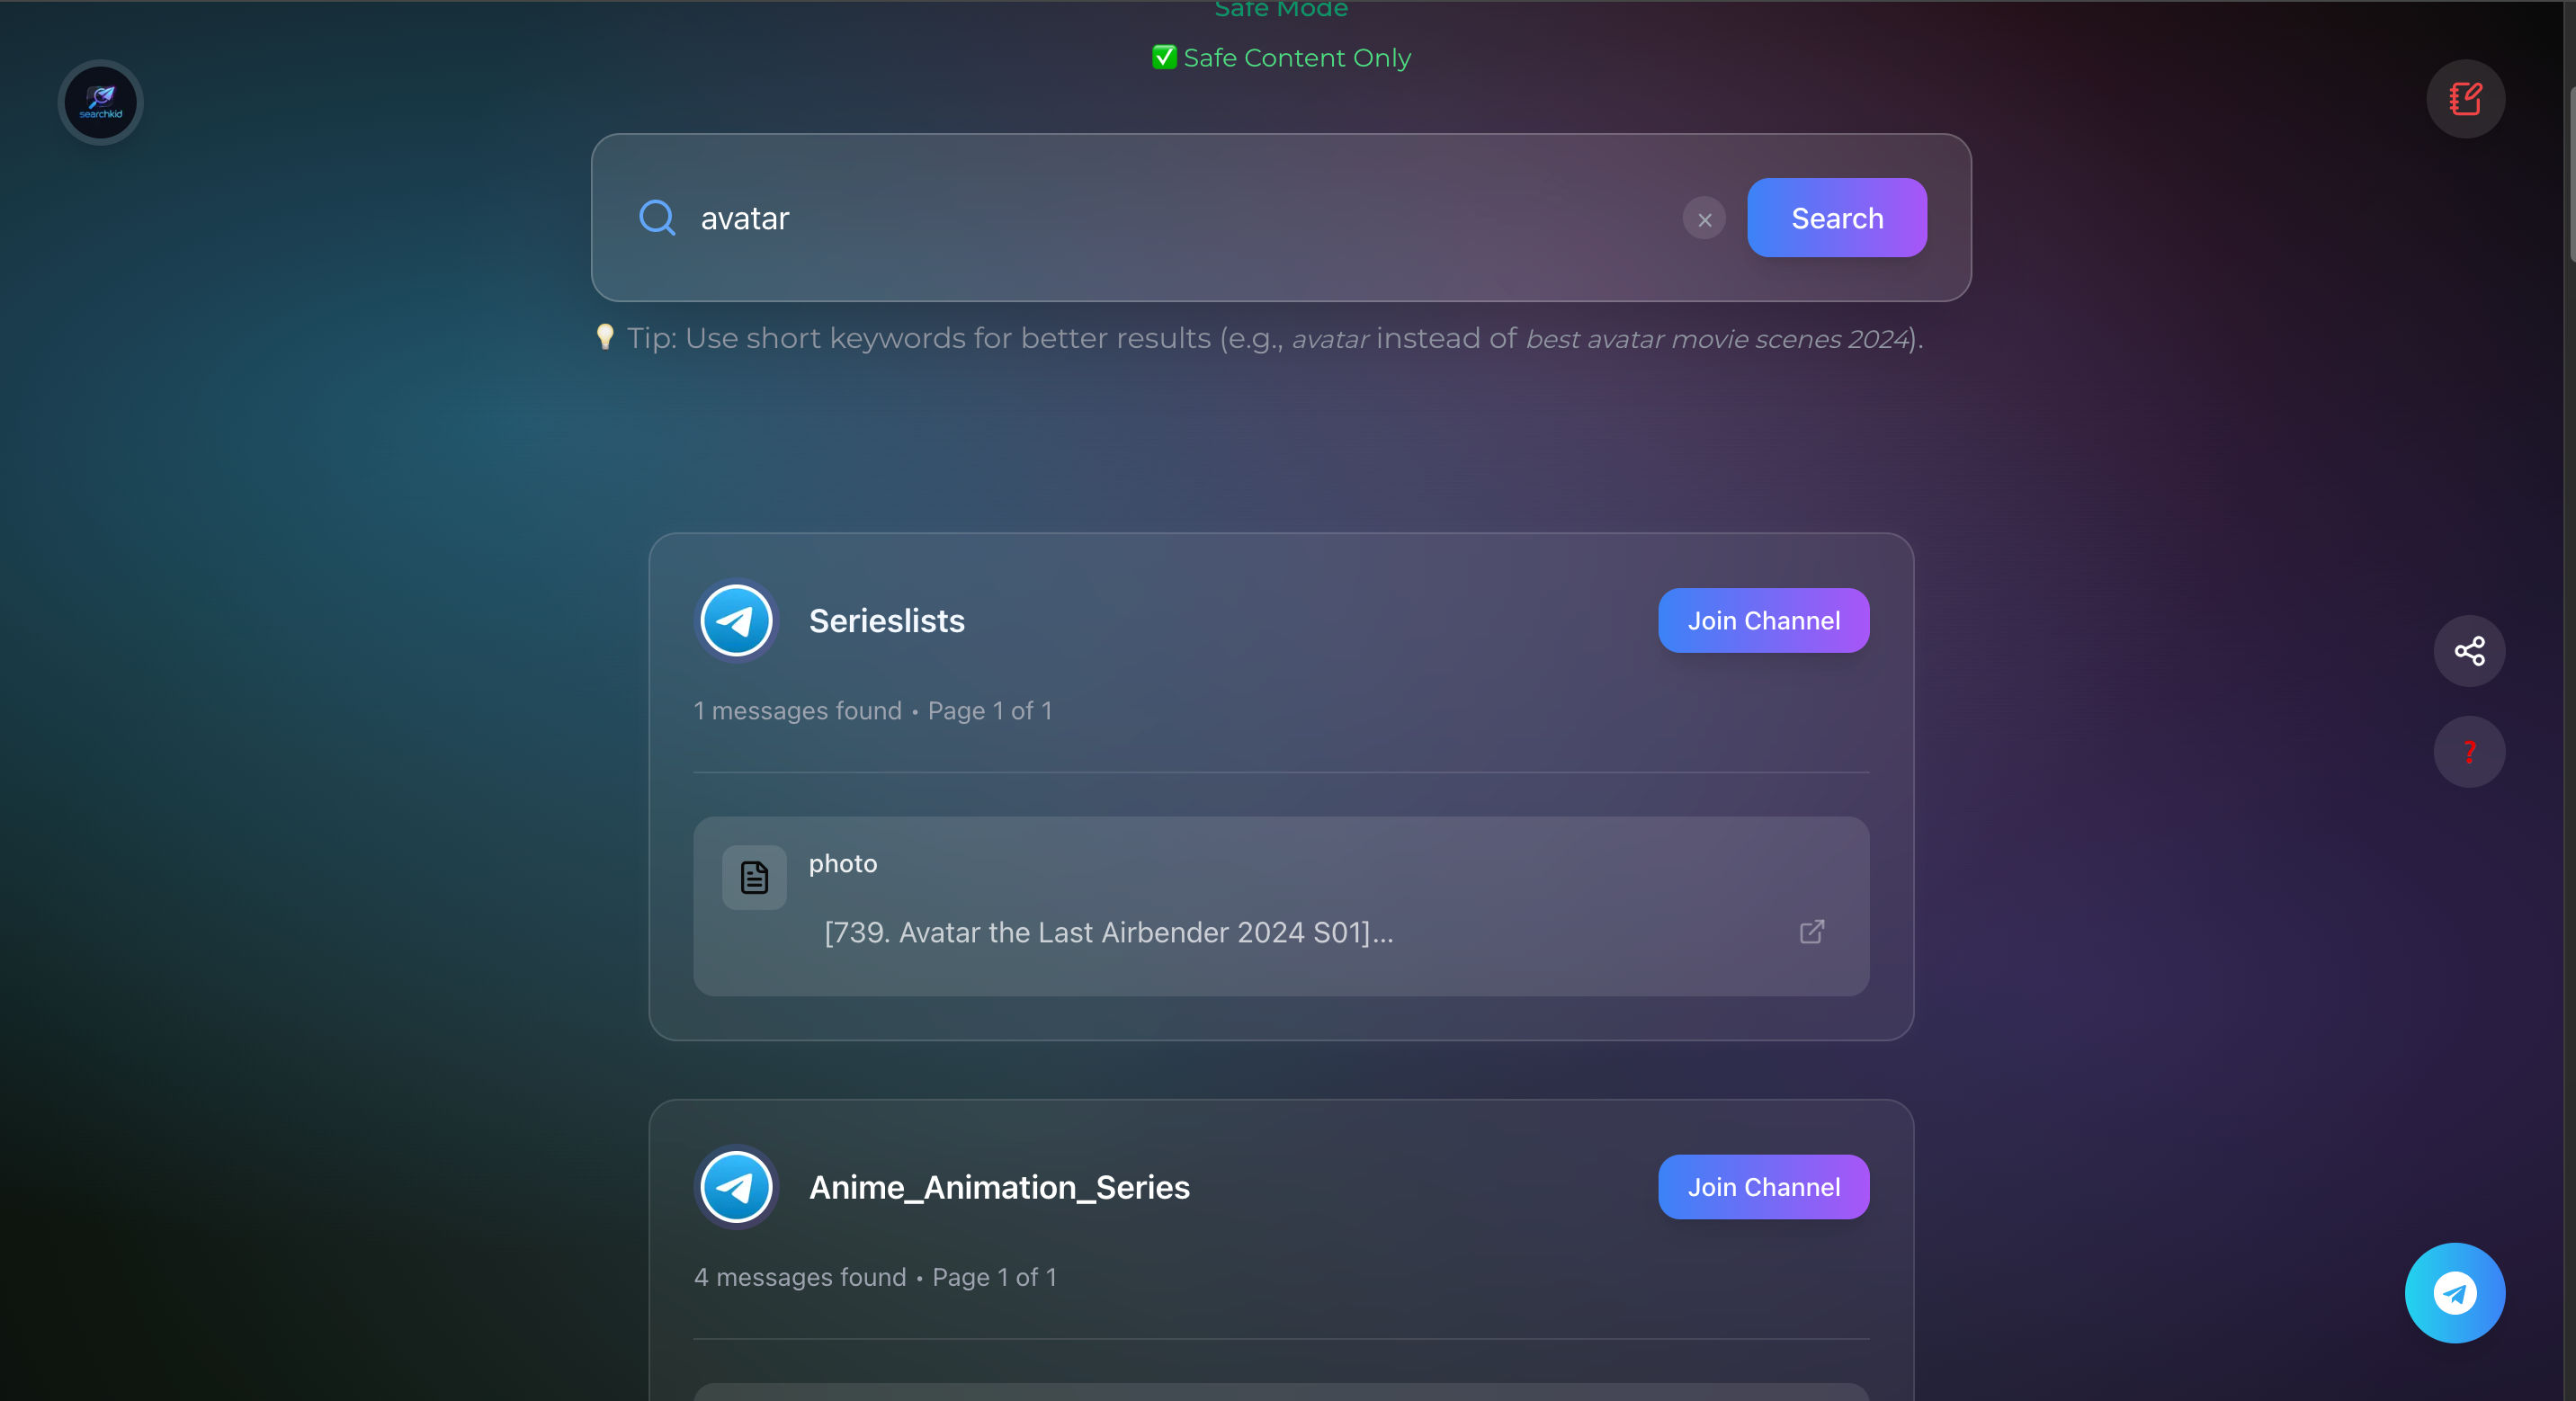This screenshot has width=2576, height=1401.
Task: Join the Serieslists channel
Action: [x=1763, y=621]
